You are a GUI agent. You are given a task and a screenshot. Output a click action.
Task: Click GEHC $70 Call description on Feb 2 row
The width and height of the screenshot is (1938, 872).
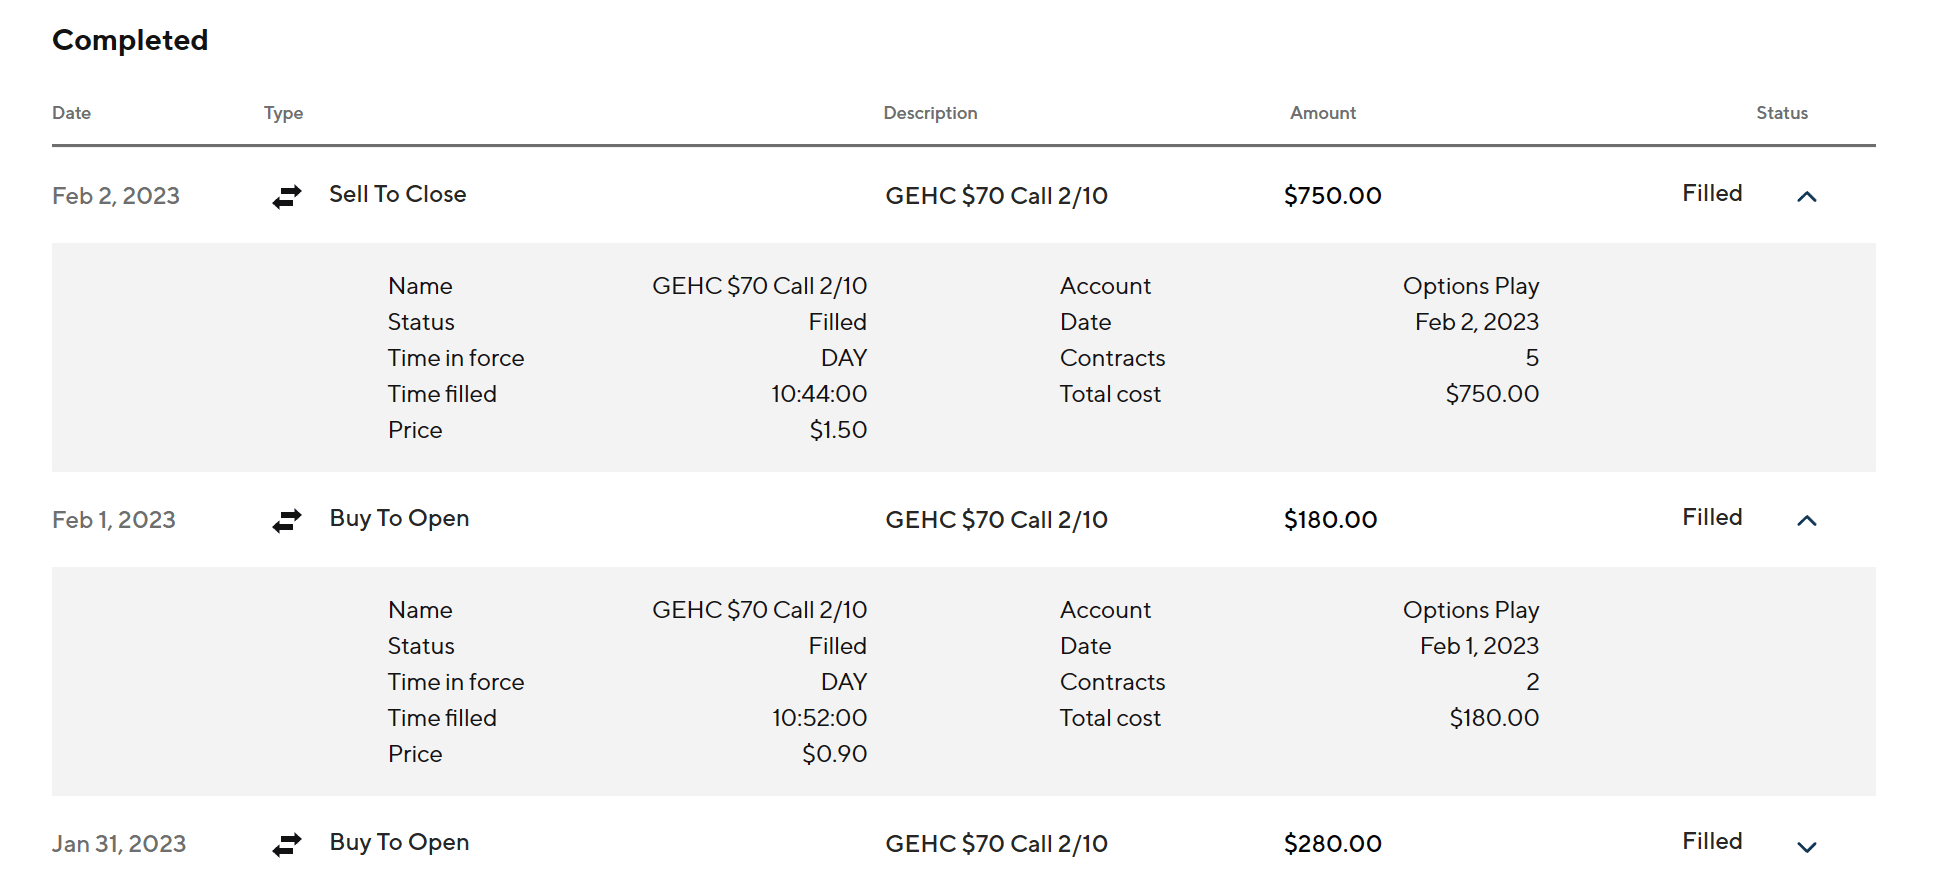coord(996,196)
